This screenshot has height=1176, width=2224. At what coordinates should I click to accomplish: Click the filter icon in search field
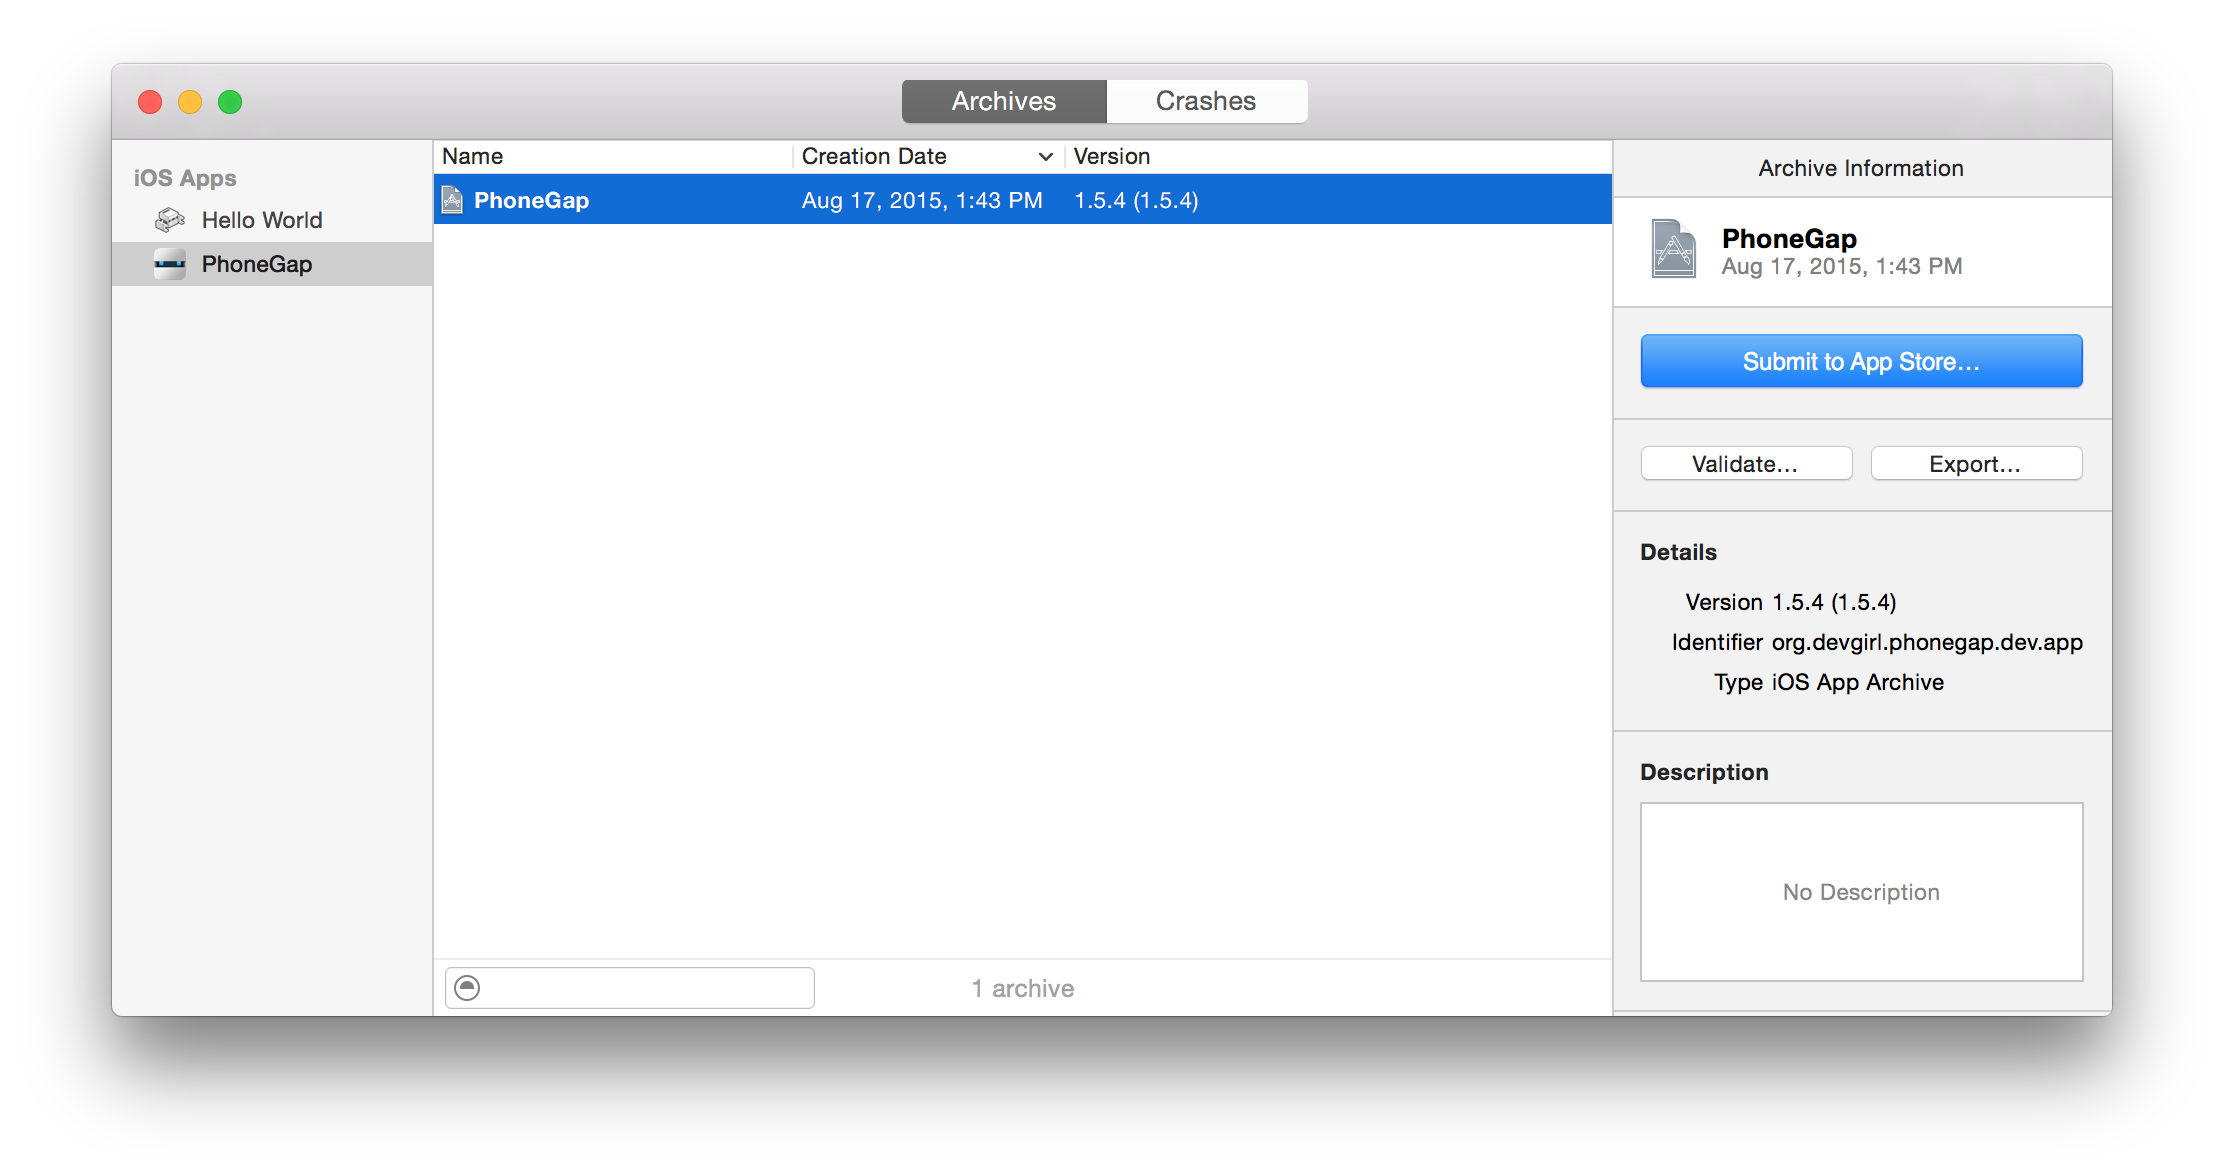(467, 988)
